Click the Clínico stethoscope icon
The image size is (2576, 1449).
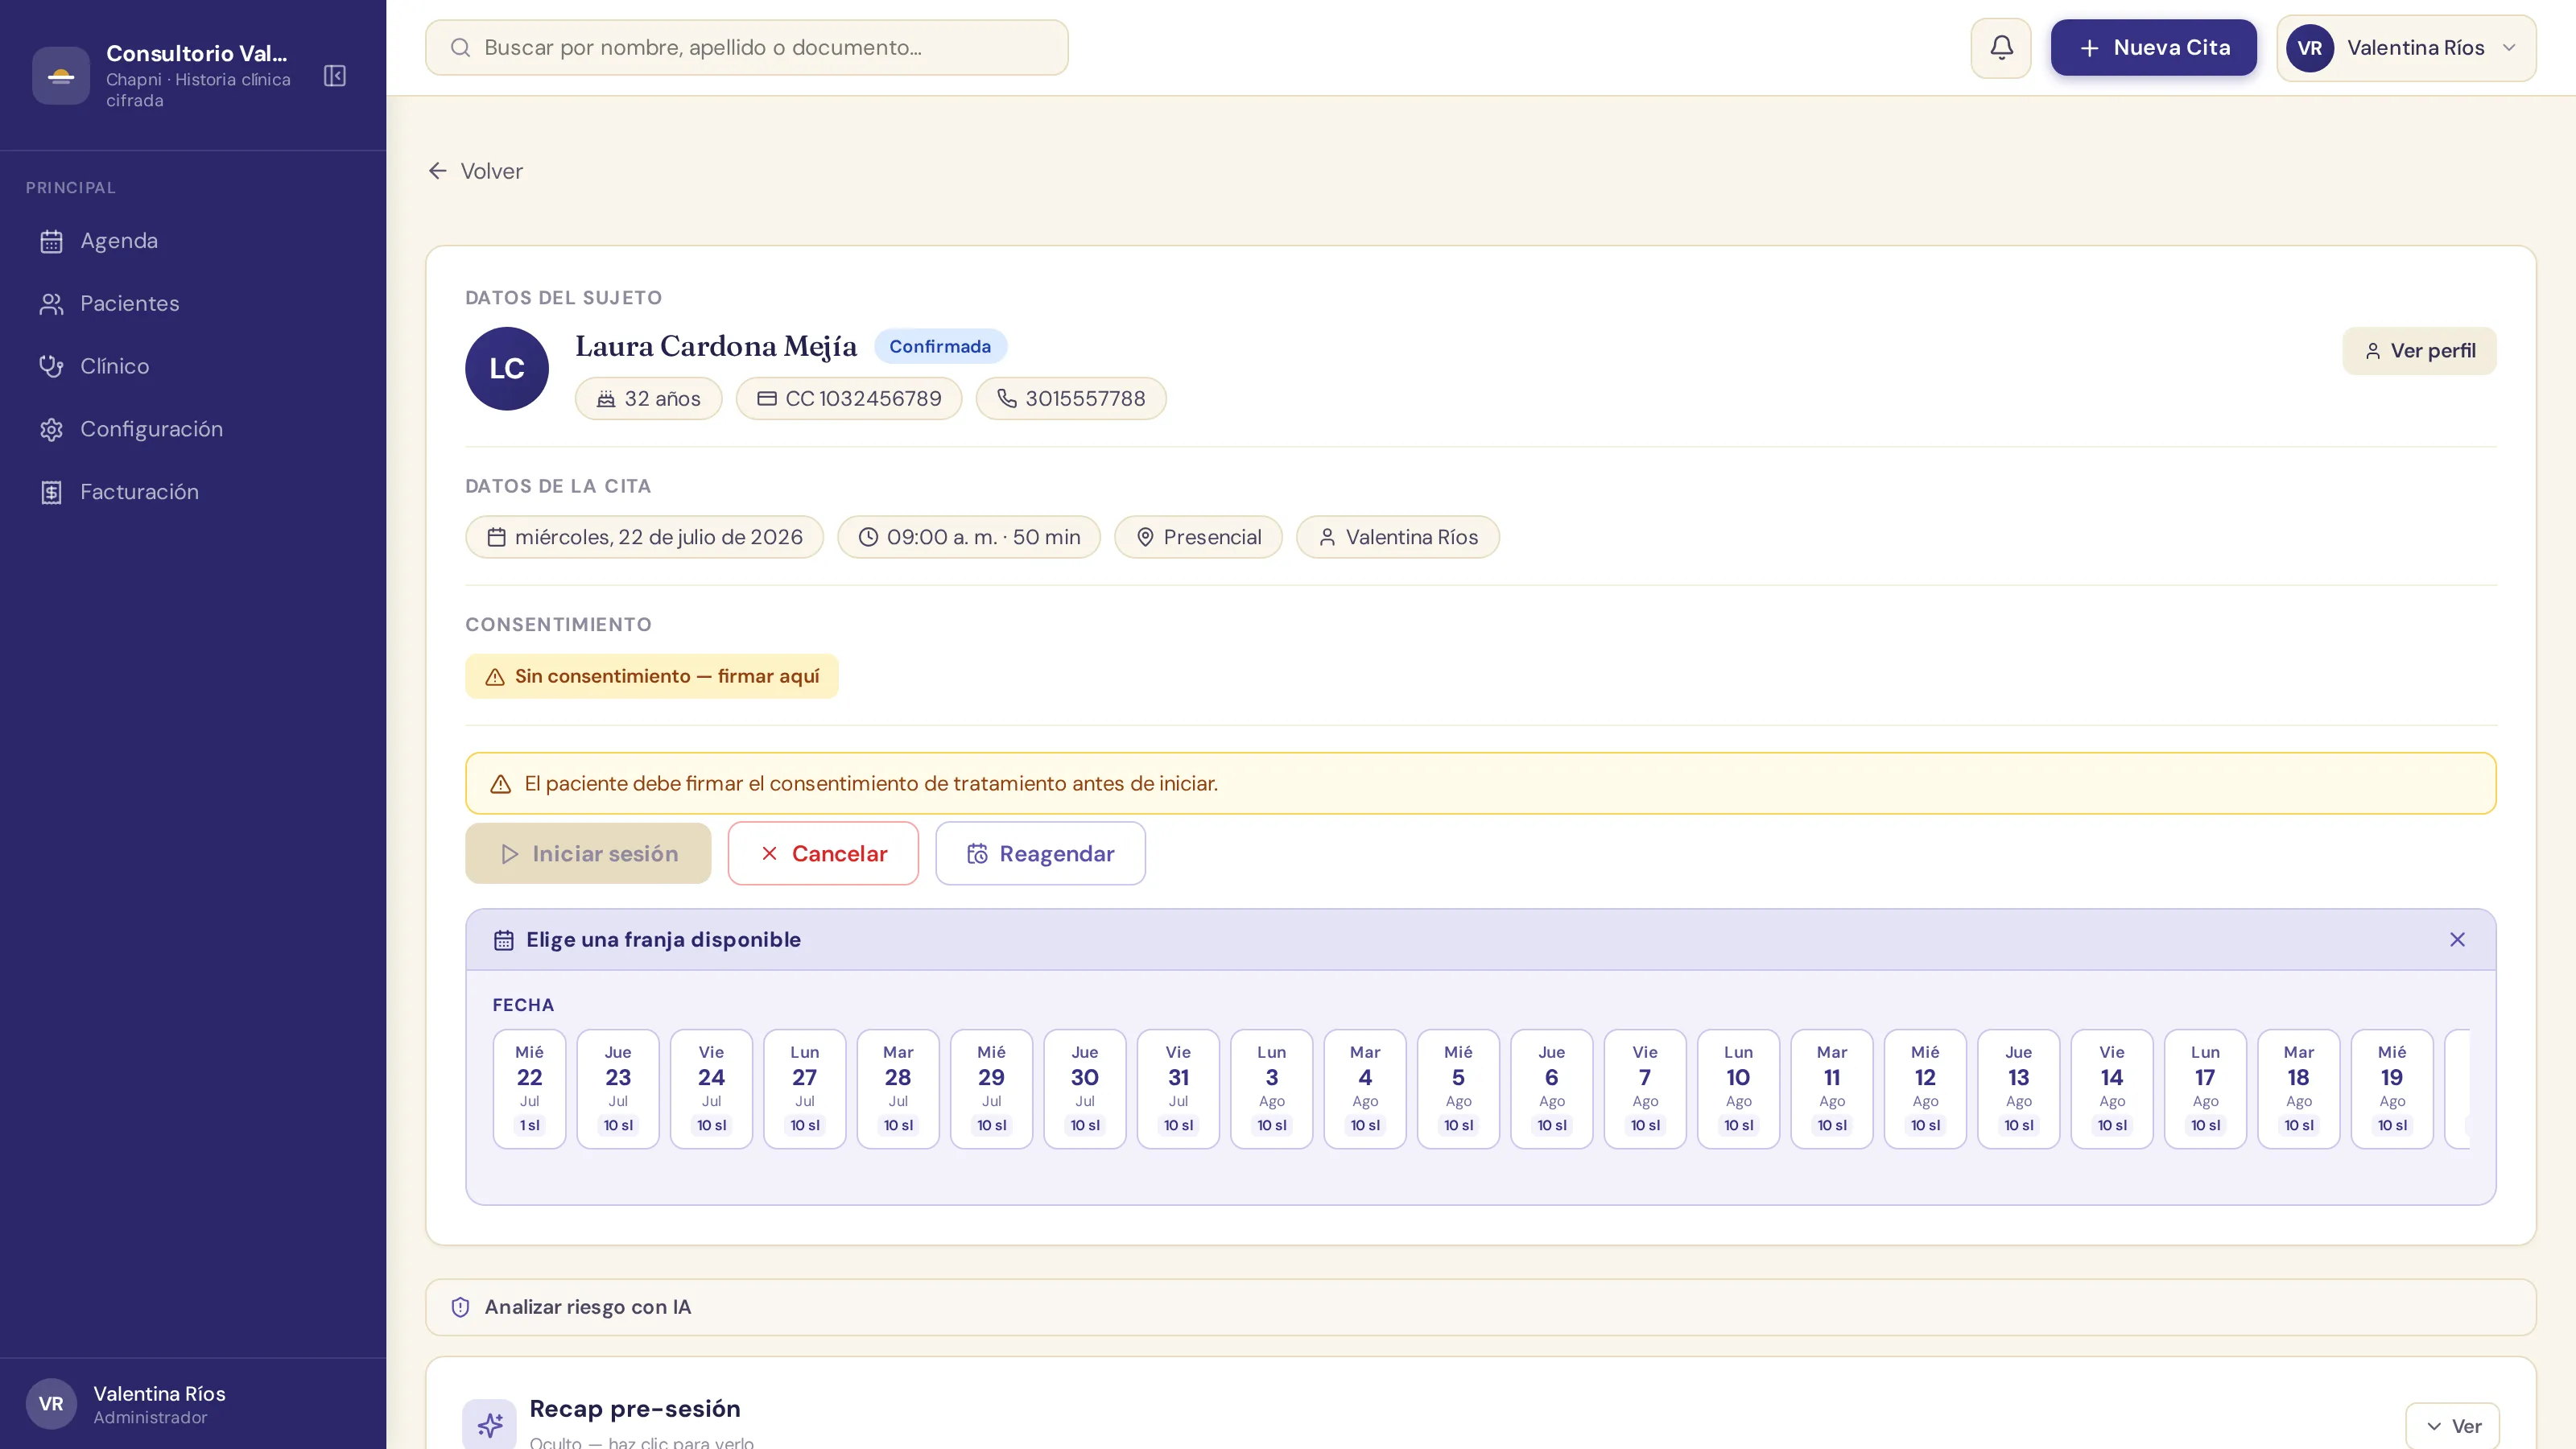pyautogui.click(x=52, y=366)
